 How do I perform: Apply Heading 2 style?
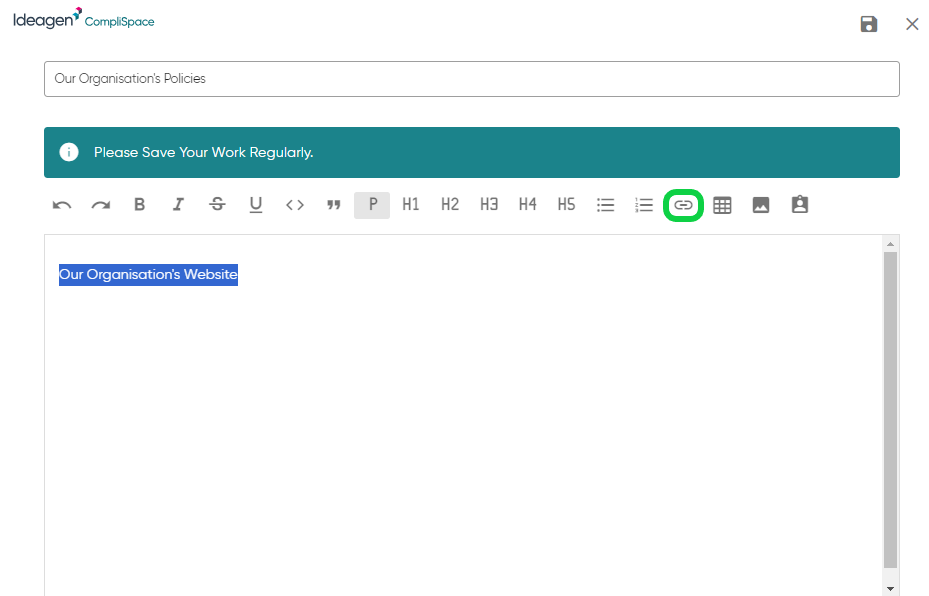point(450,204)
